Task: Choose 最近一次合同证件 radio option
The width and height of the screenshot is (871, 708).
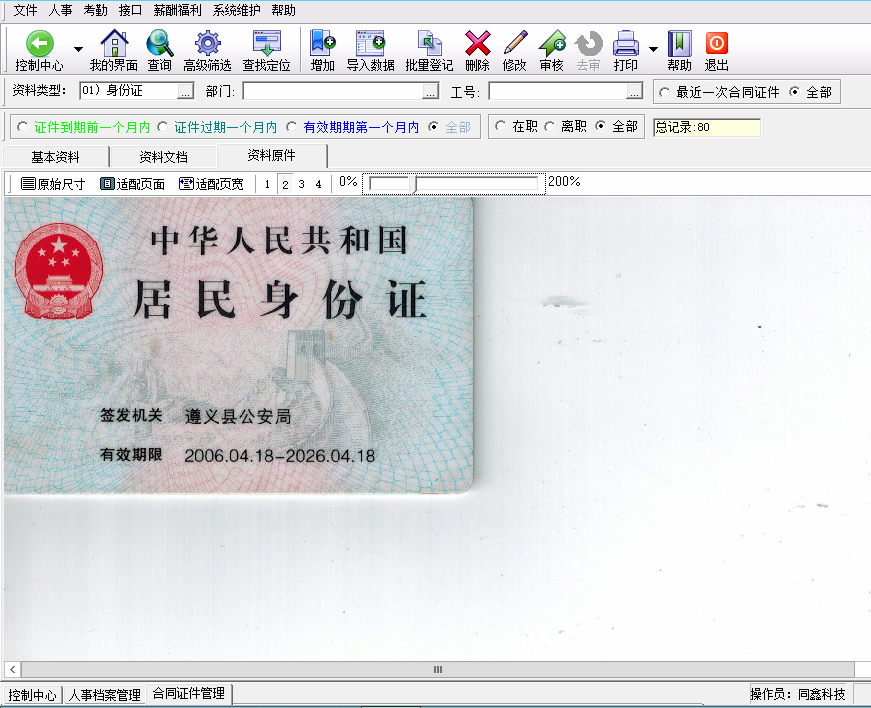Action: pos(664,92)
